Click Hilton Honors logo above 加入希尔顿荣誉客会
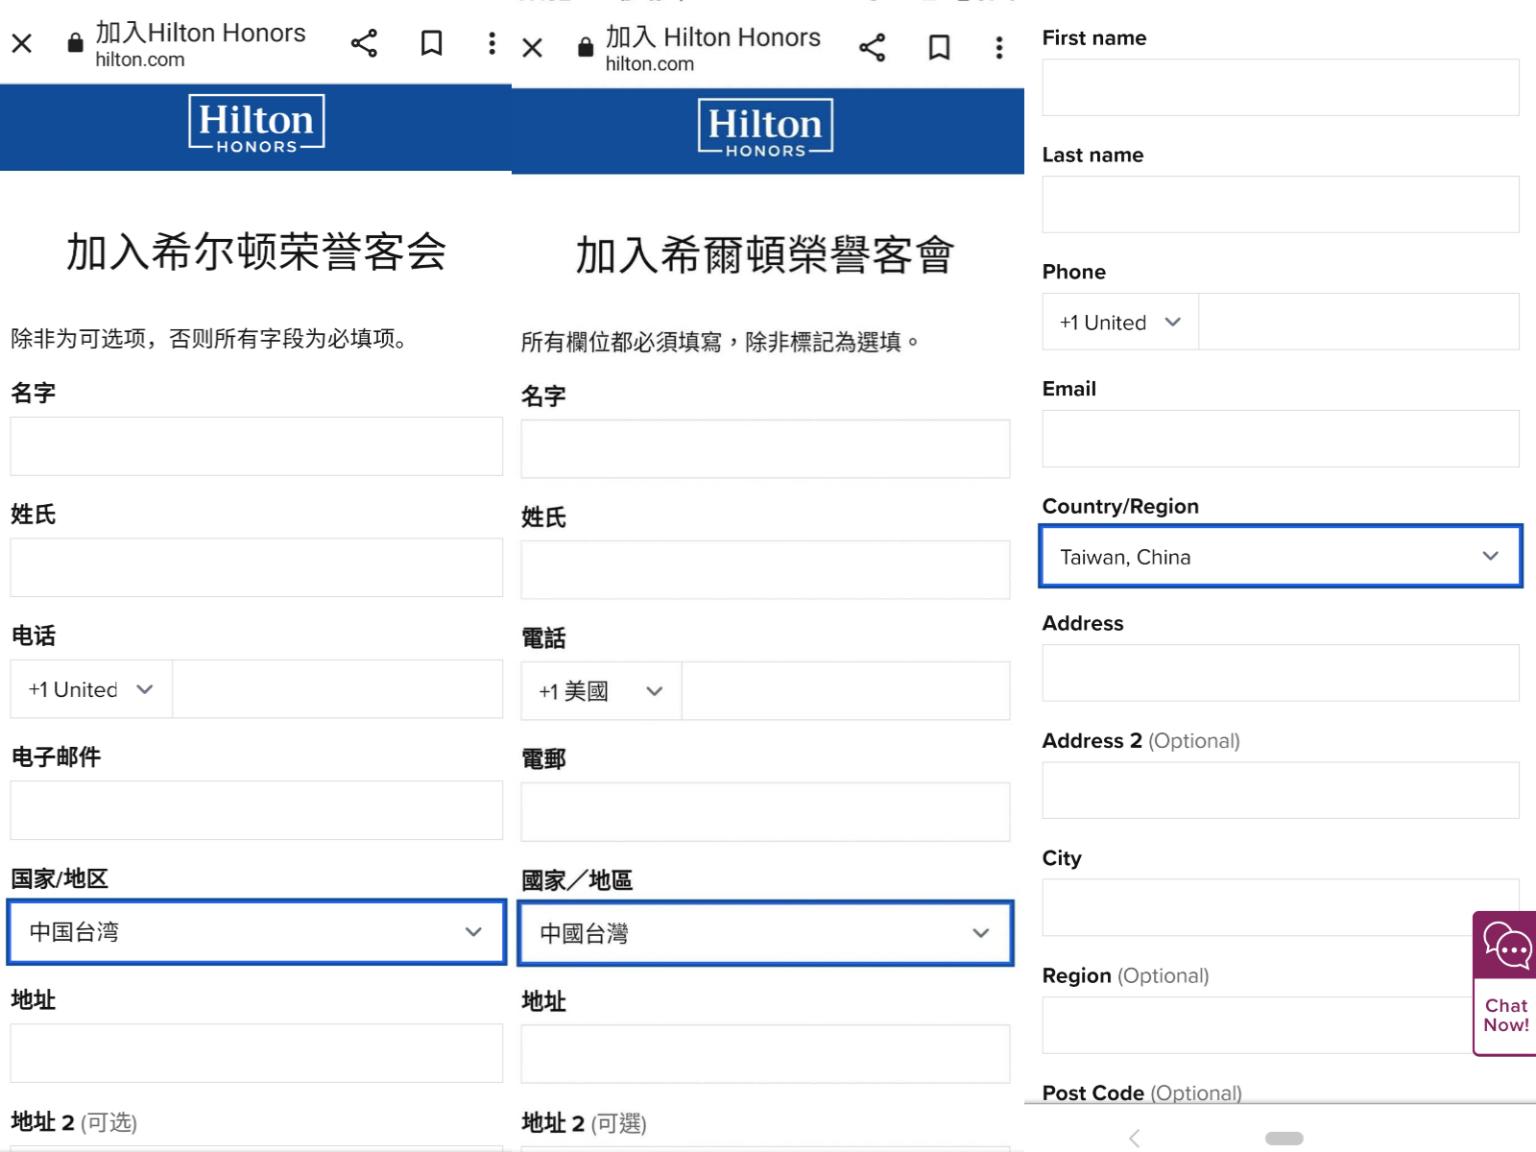The width and height of the screenshot is (1536, 1152). (x=256, y=125)
